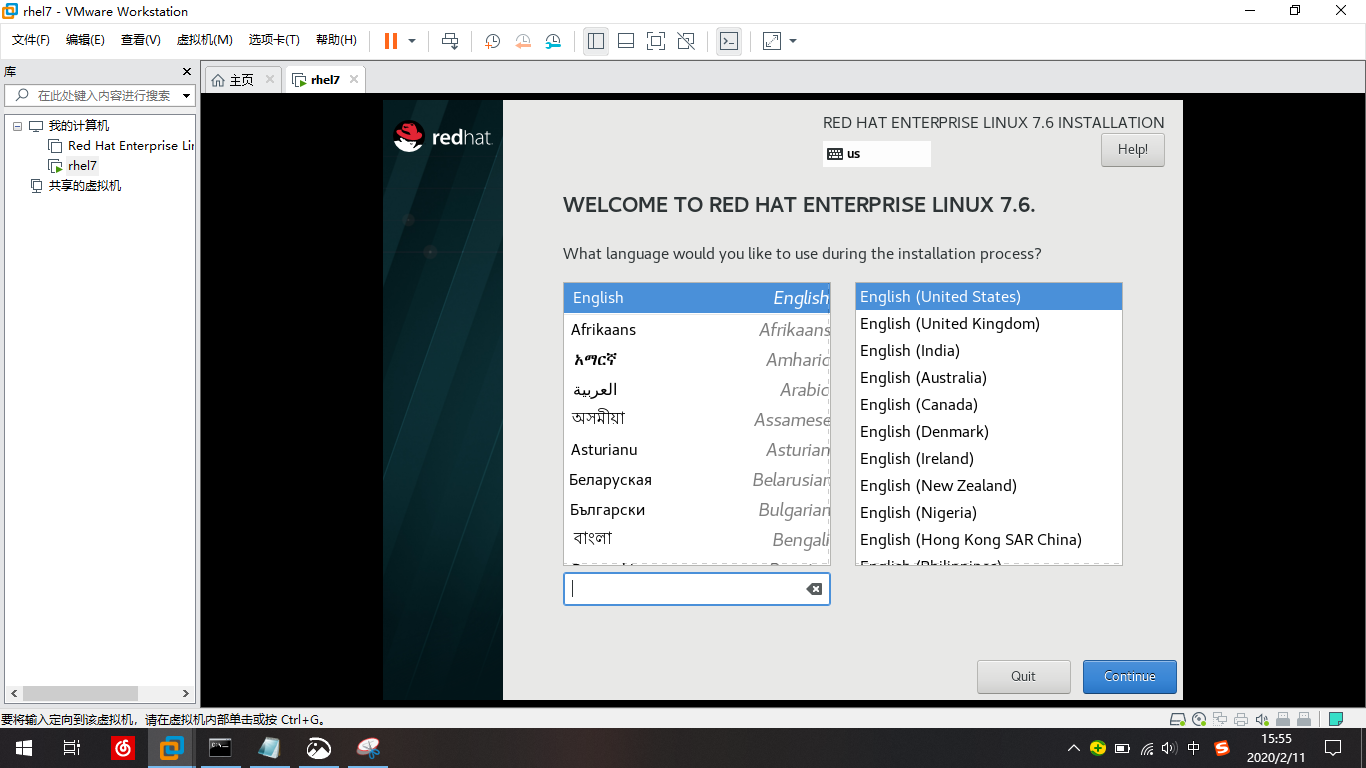Select Belarusian in the language list
This screenshot has width=1366, height=768.
697,479
